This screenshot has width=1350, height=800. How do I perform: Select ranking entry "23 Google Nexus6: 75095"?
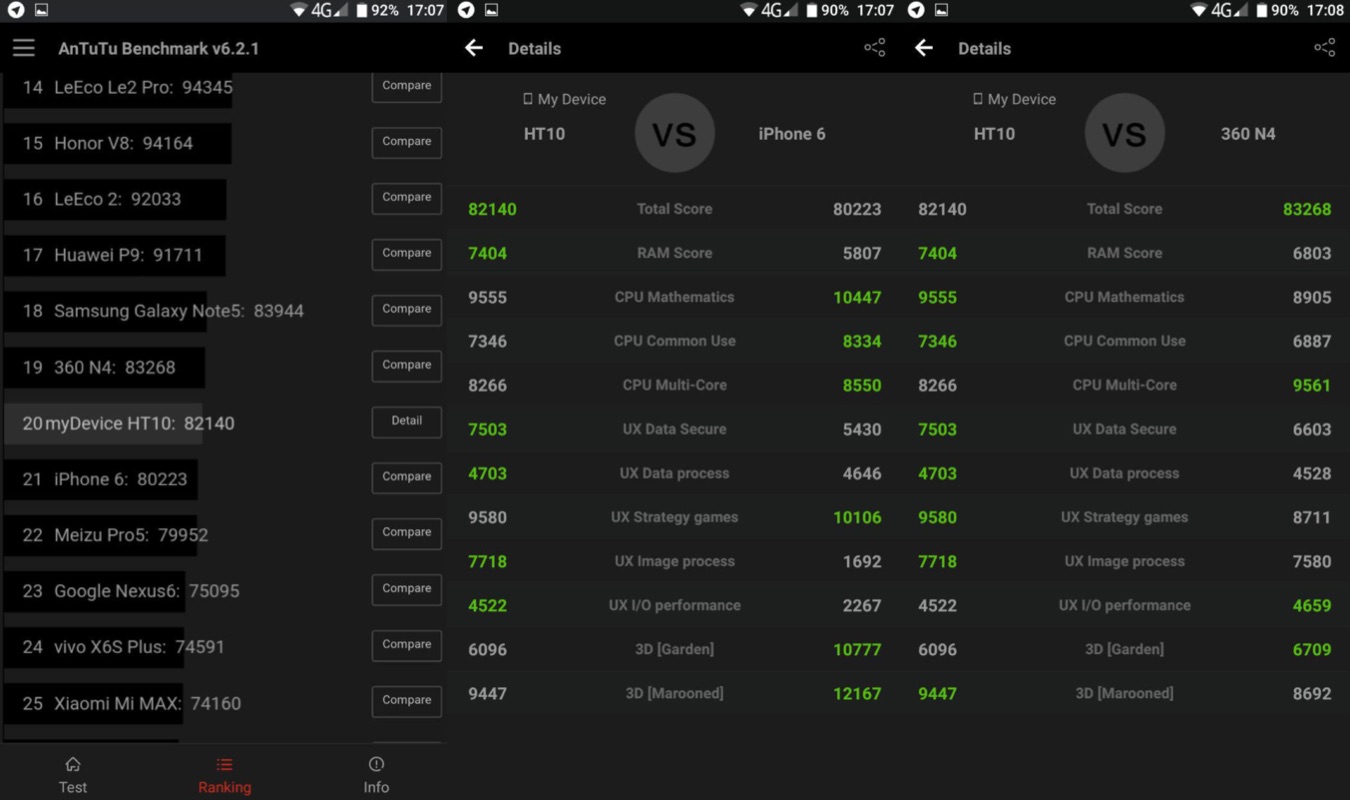131,591
